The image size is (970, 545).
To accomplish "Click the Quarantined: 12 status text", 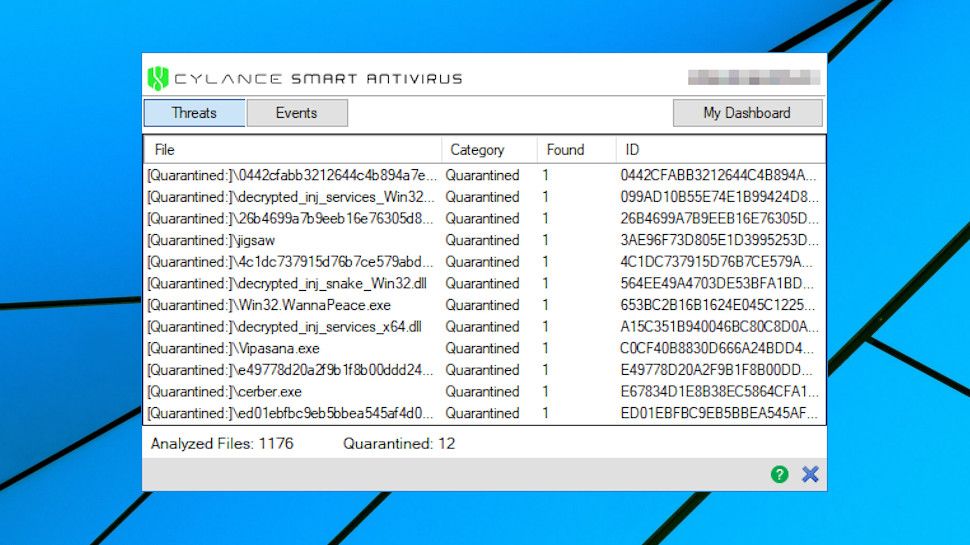I will click(x=399, y=444).
